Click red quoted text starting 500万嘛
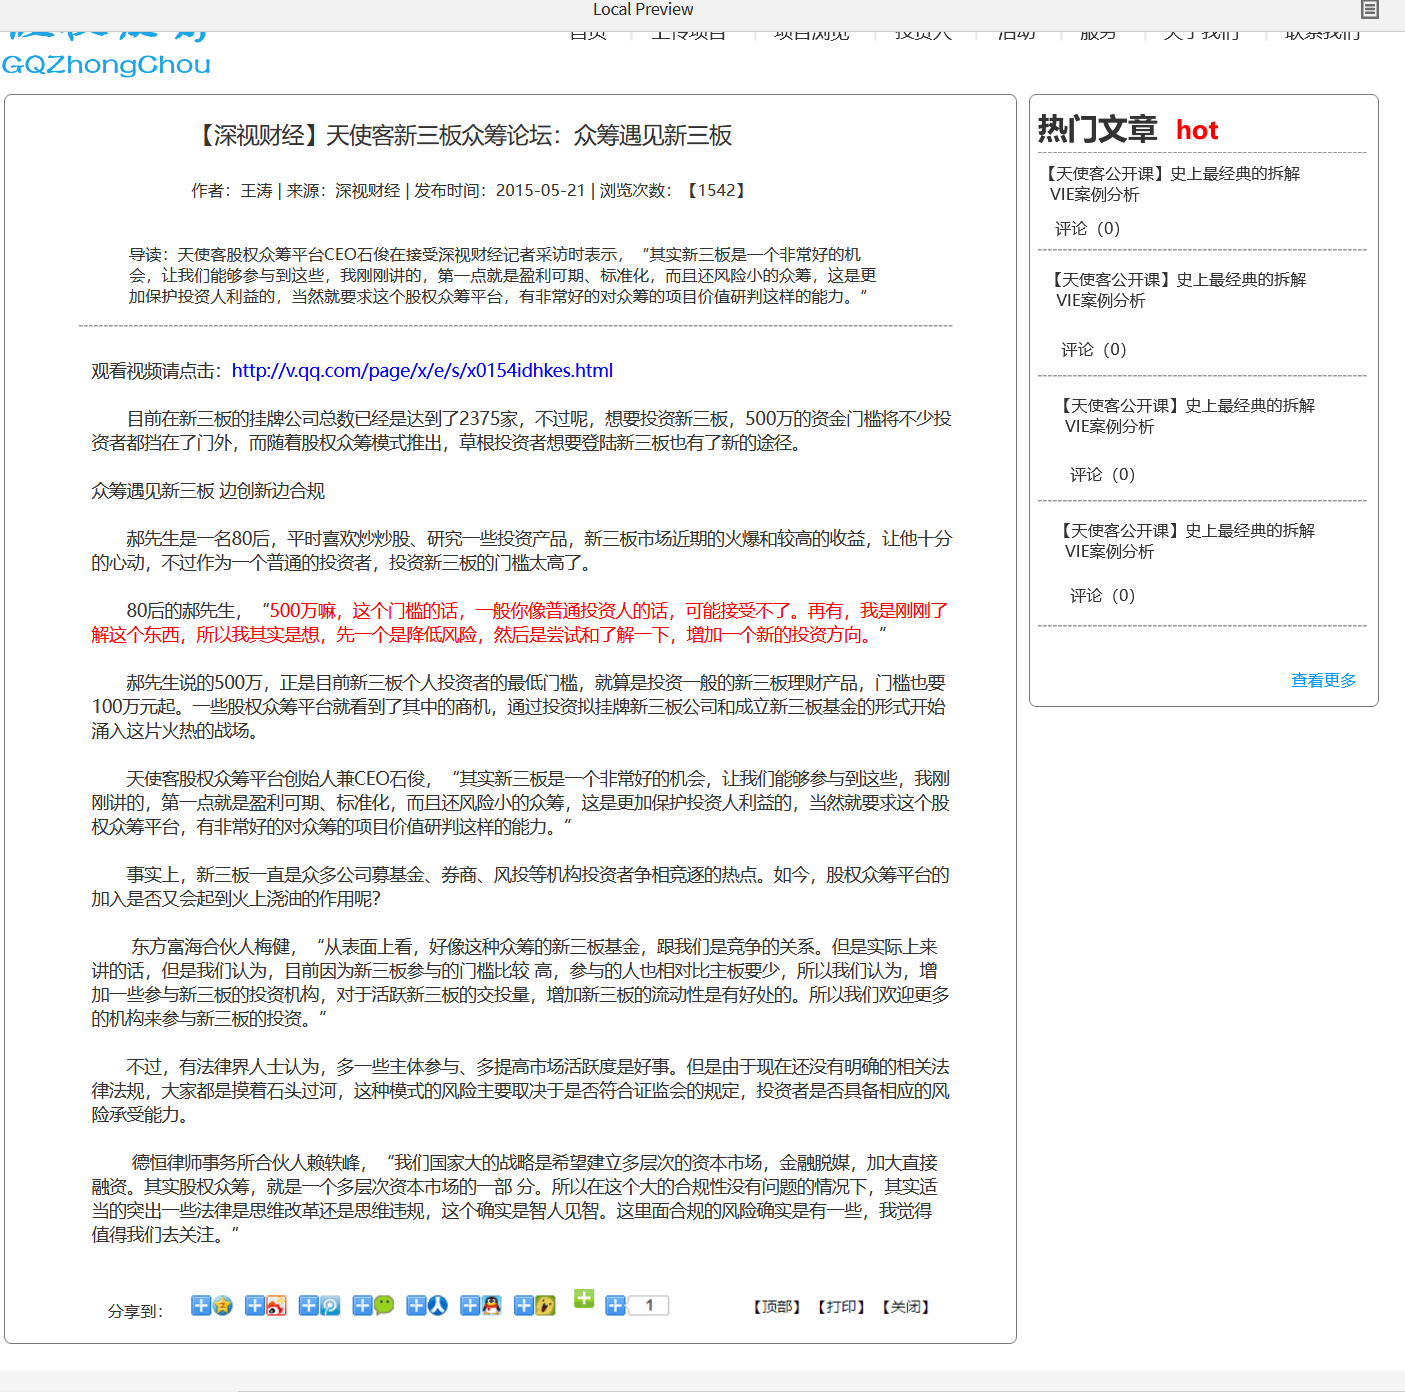 [x=519, y=623]
